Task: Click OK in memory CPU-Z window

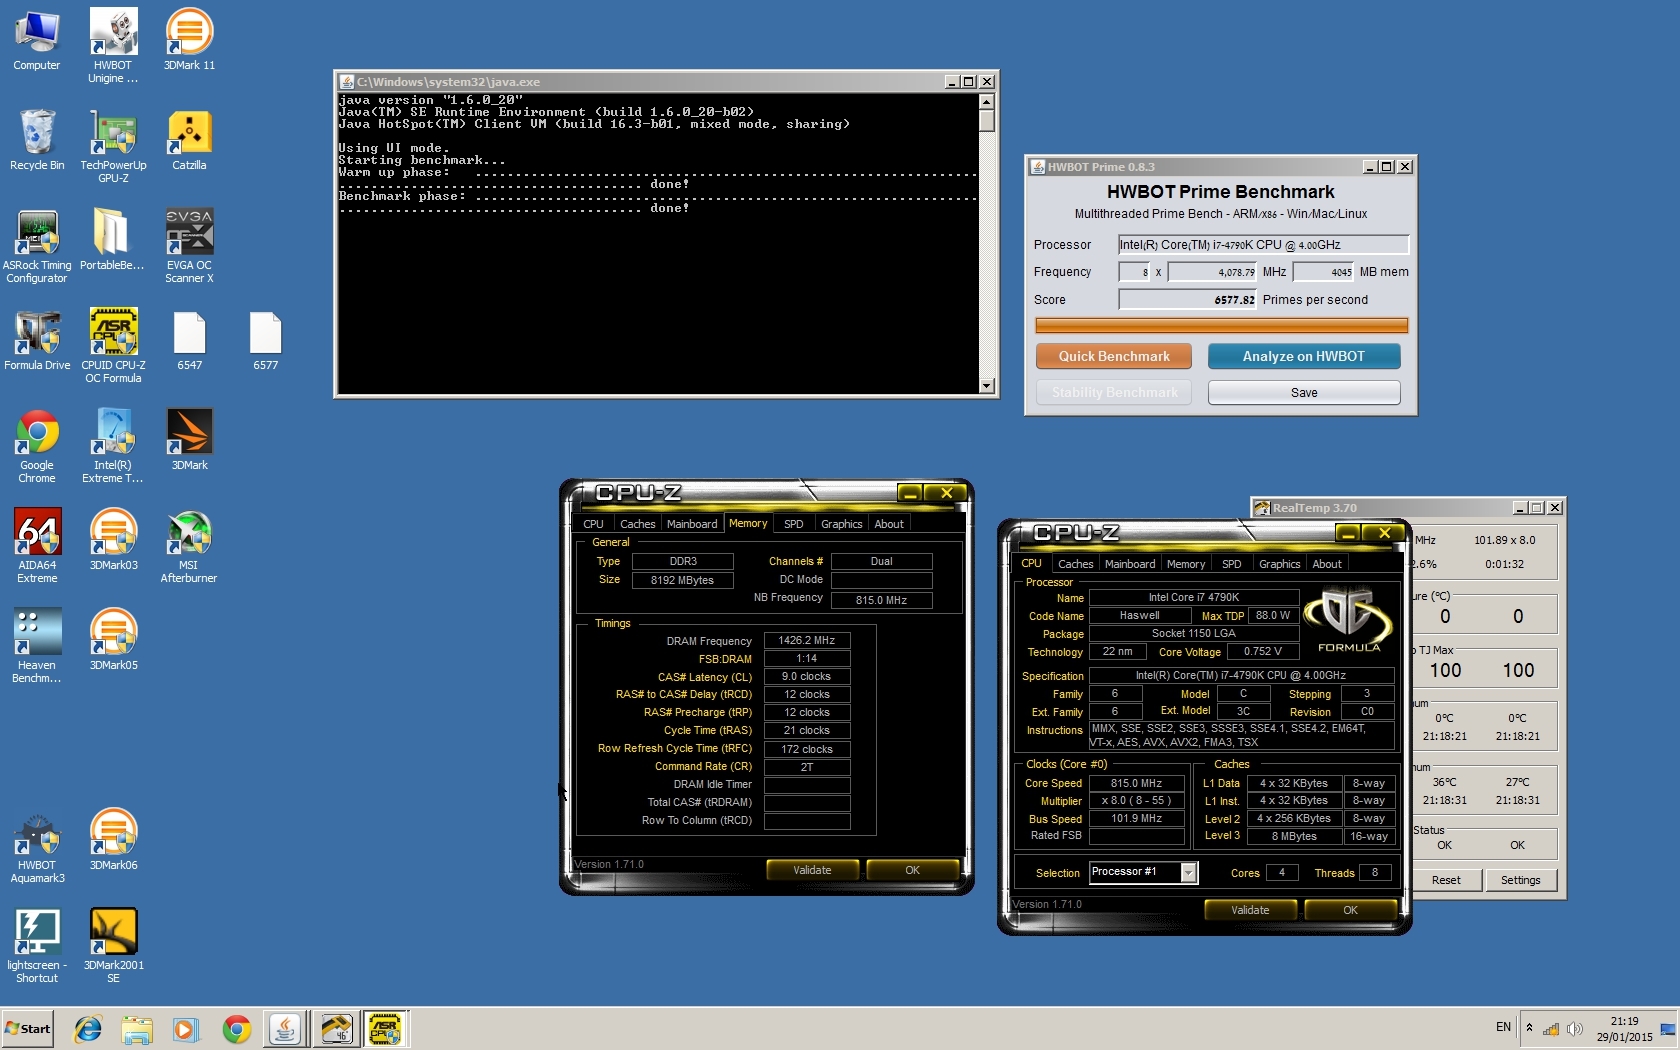Action: tap(912, 870)
